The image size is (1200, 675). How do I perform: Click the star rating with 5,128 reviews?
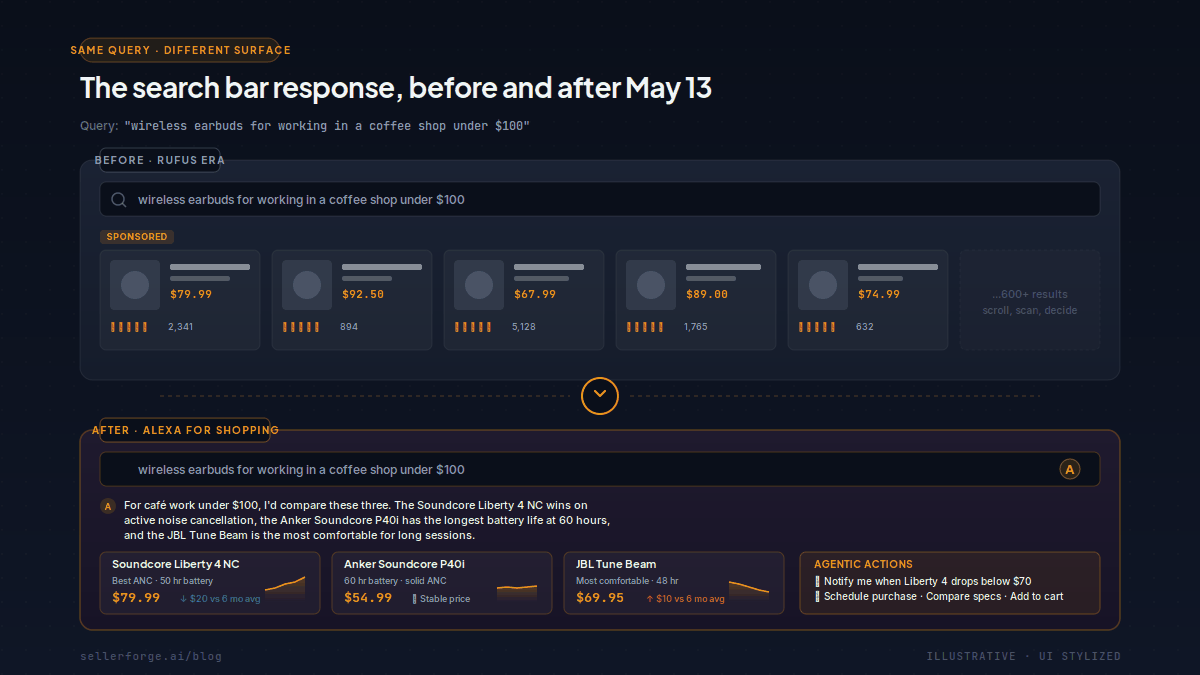473,327
